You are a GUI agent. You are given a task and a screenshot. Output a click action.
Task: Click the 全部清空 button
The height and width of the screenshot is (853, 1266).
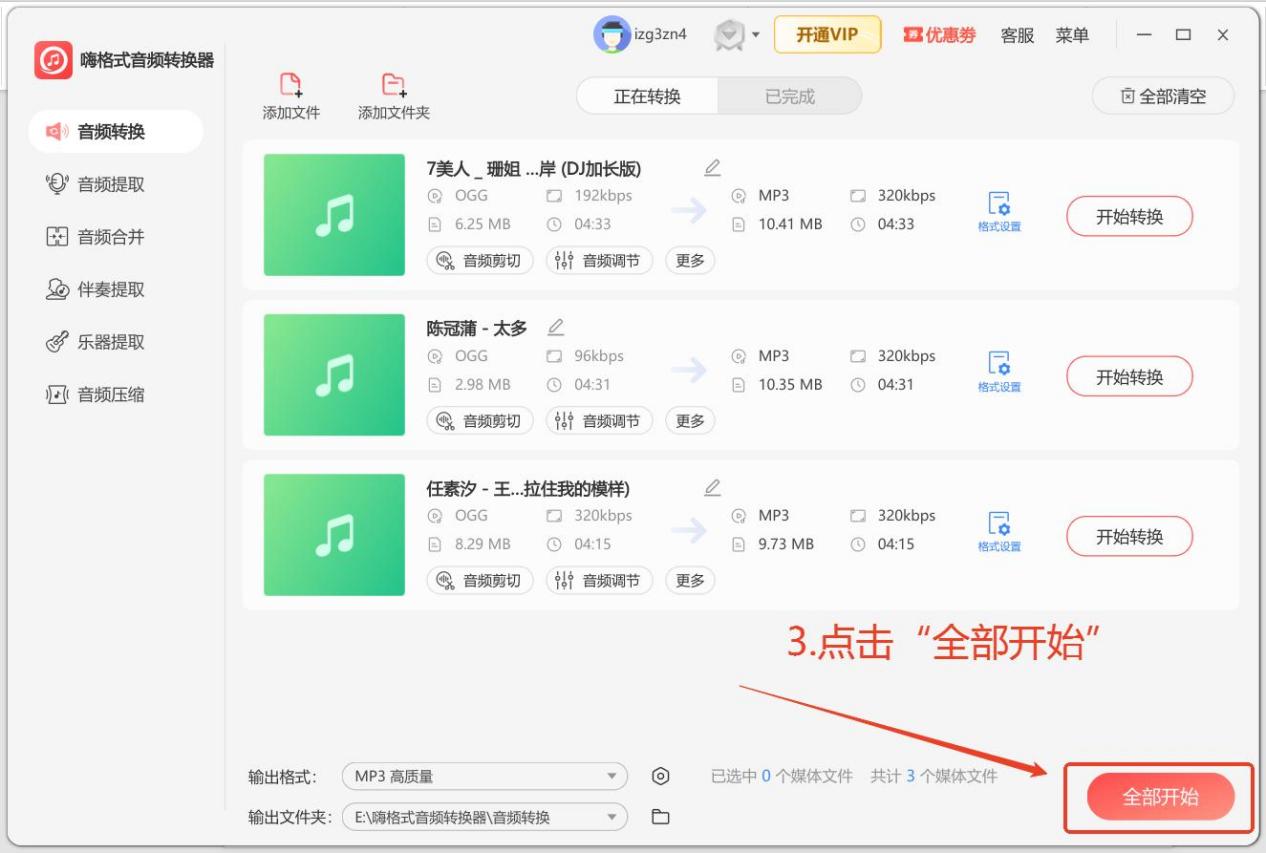[x=1163, y=96]
